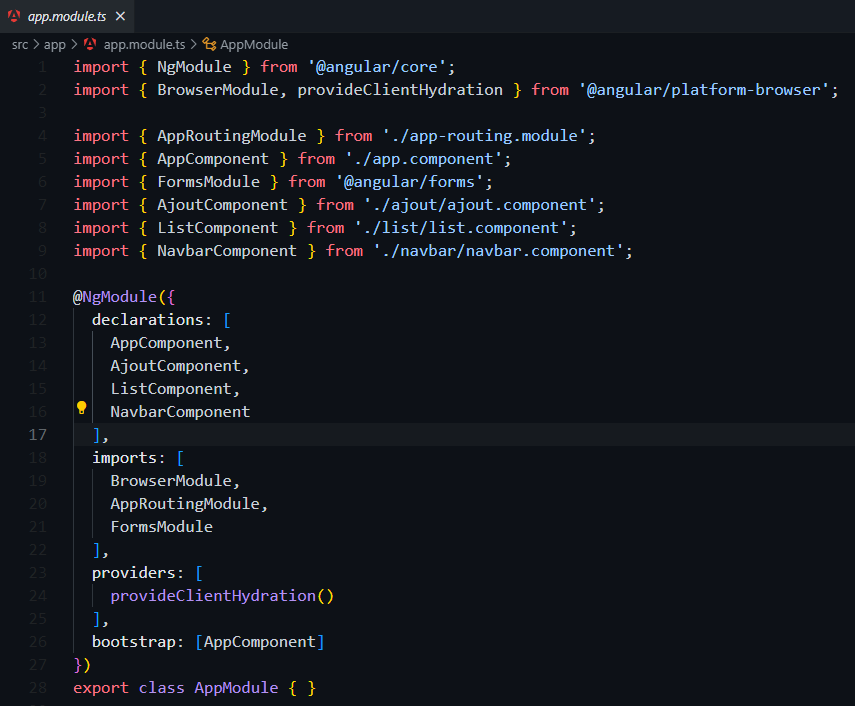Click './app-routing.module' path string

pyautogui.click(x=484, y=136)
